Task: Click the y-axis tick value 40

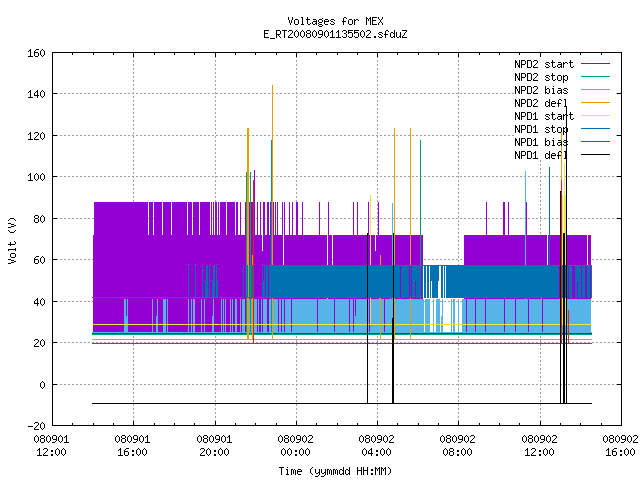Action: 39,302
